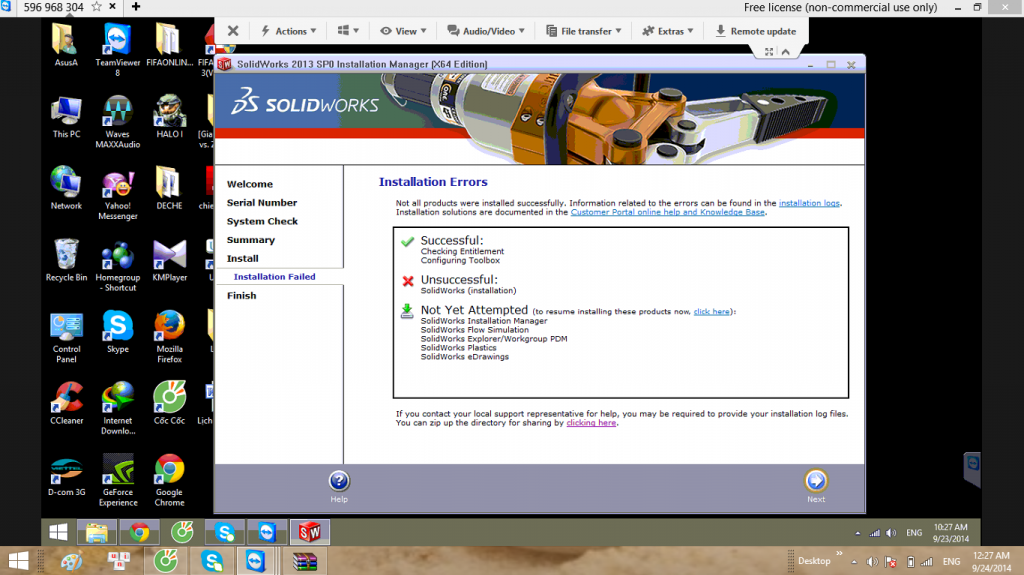1024x575 pixels.
Task: Open the FIFAONLIN... folder icon
Action: (169, 45)
